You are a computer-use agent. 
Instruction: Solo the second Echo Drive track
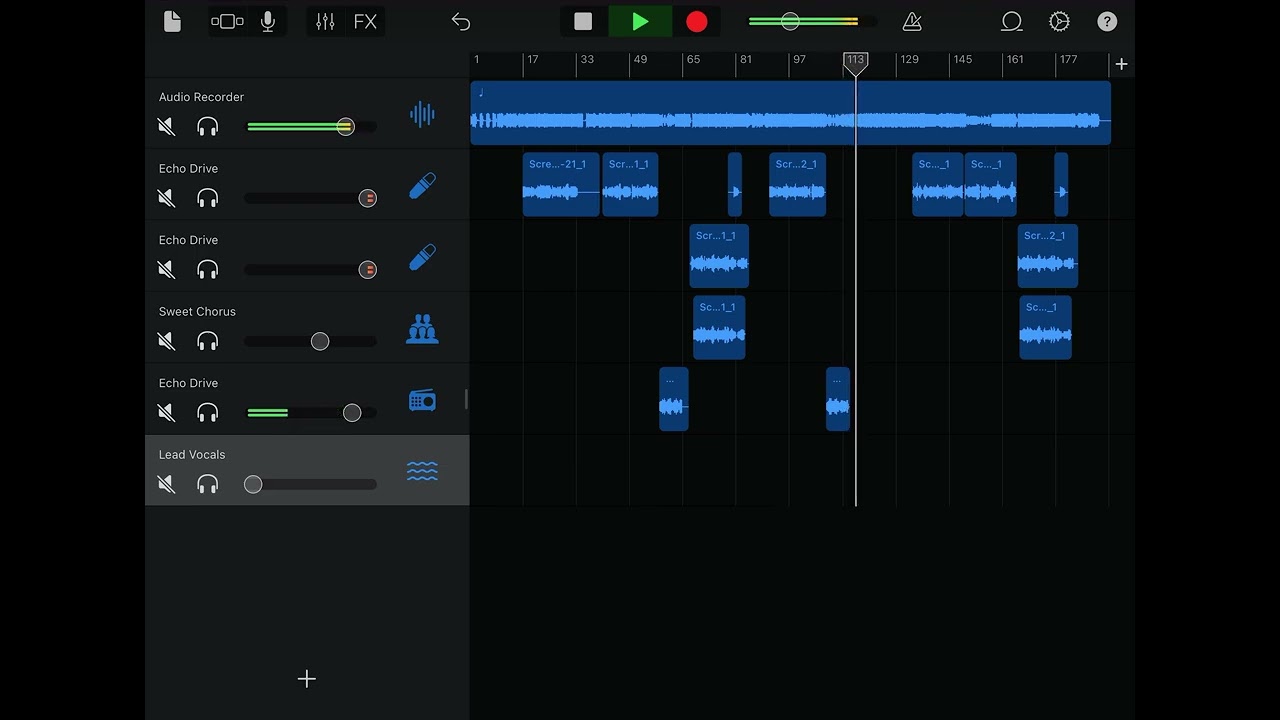207,270
